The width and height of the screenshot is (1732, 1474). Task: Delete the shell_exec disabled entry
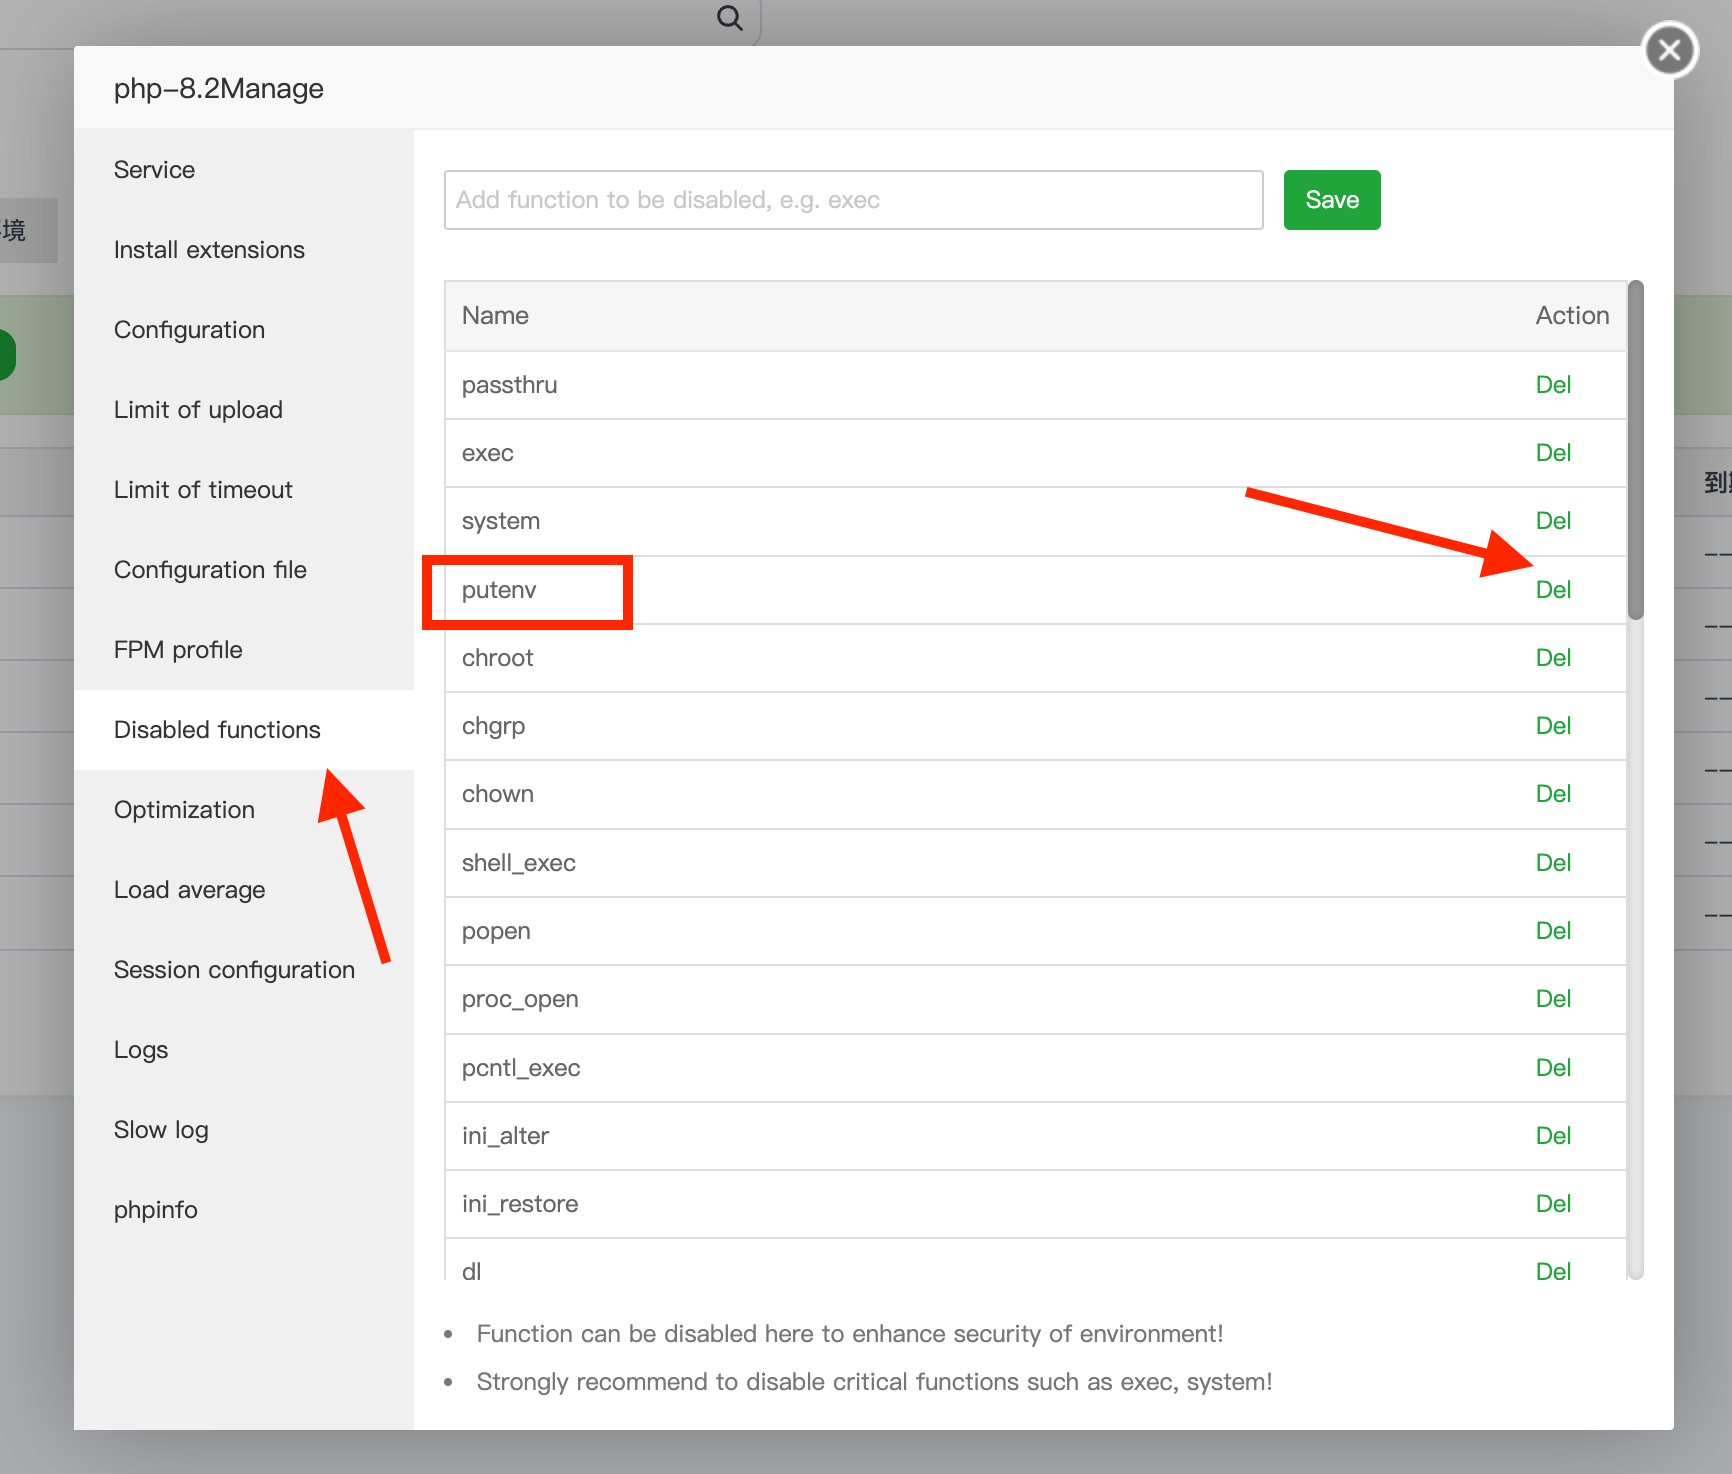coord(1553,863)
